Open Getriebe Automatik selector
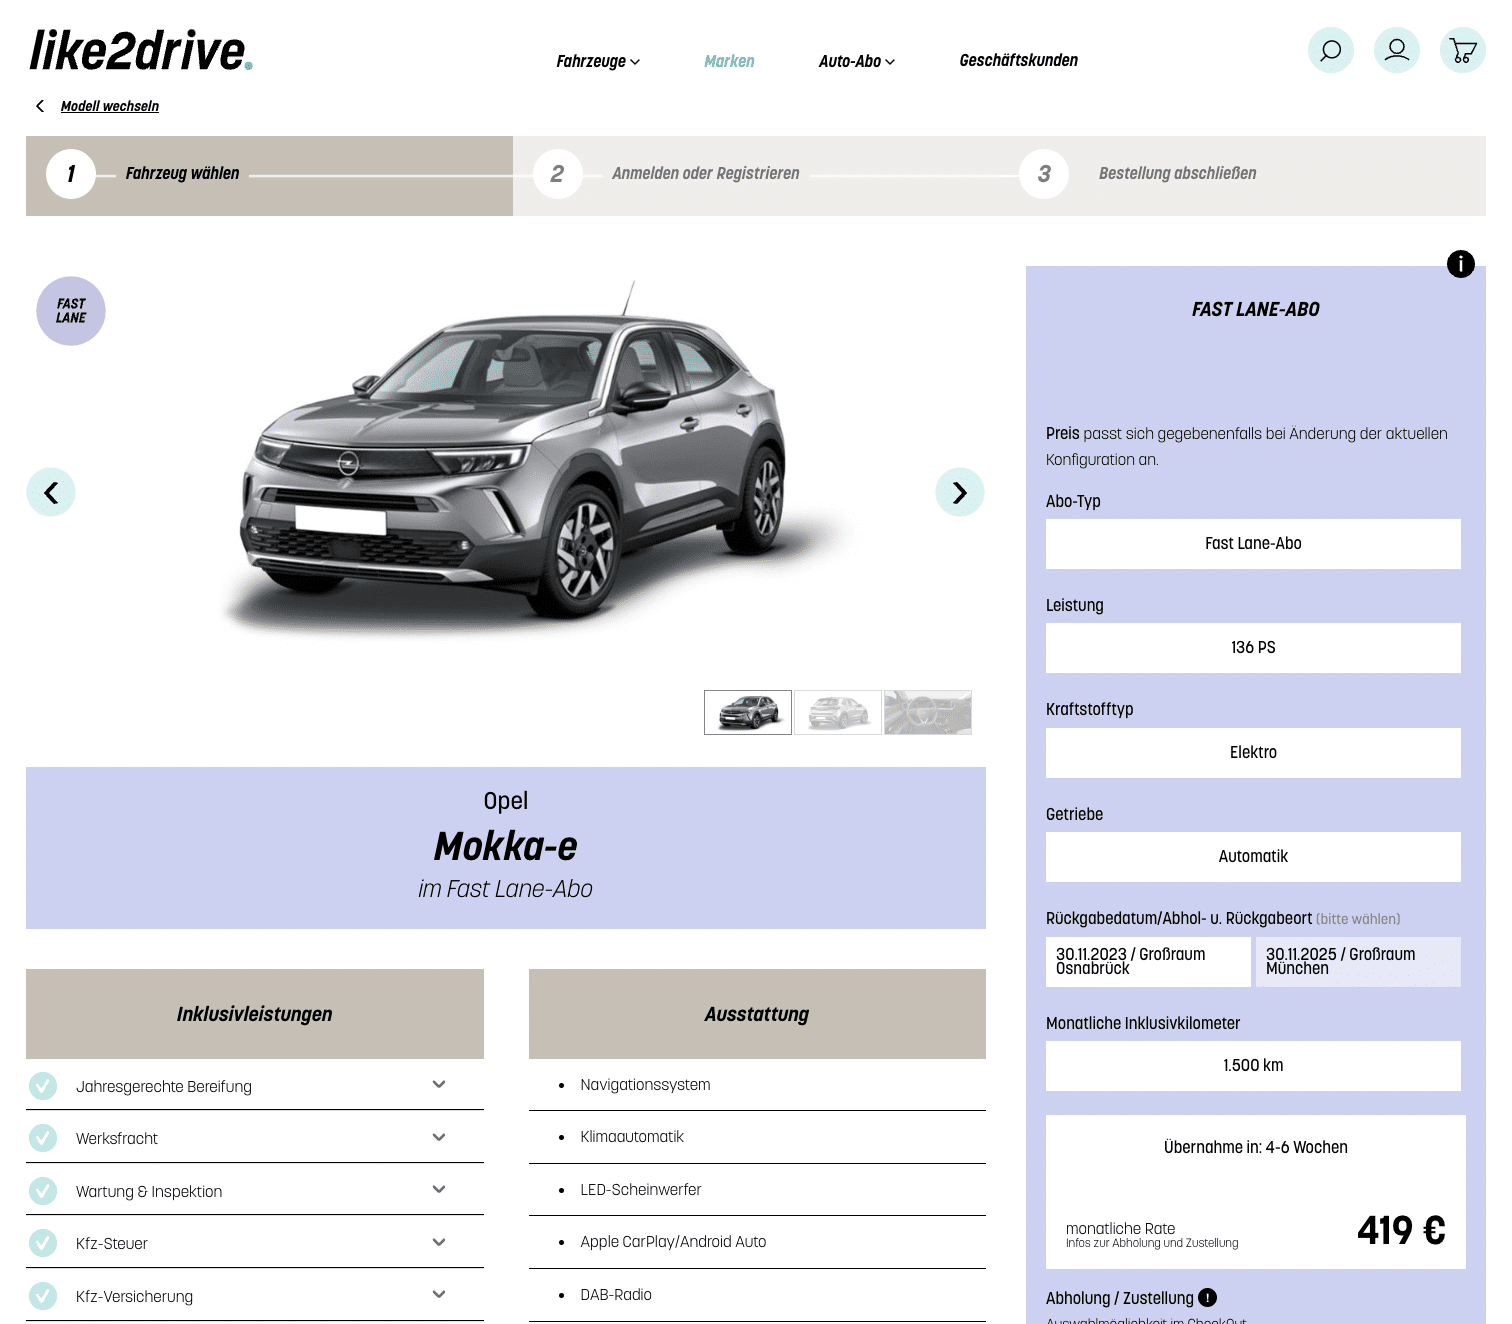This screenshot has height=1324, width=1512. 1253,857
